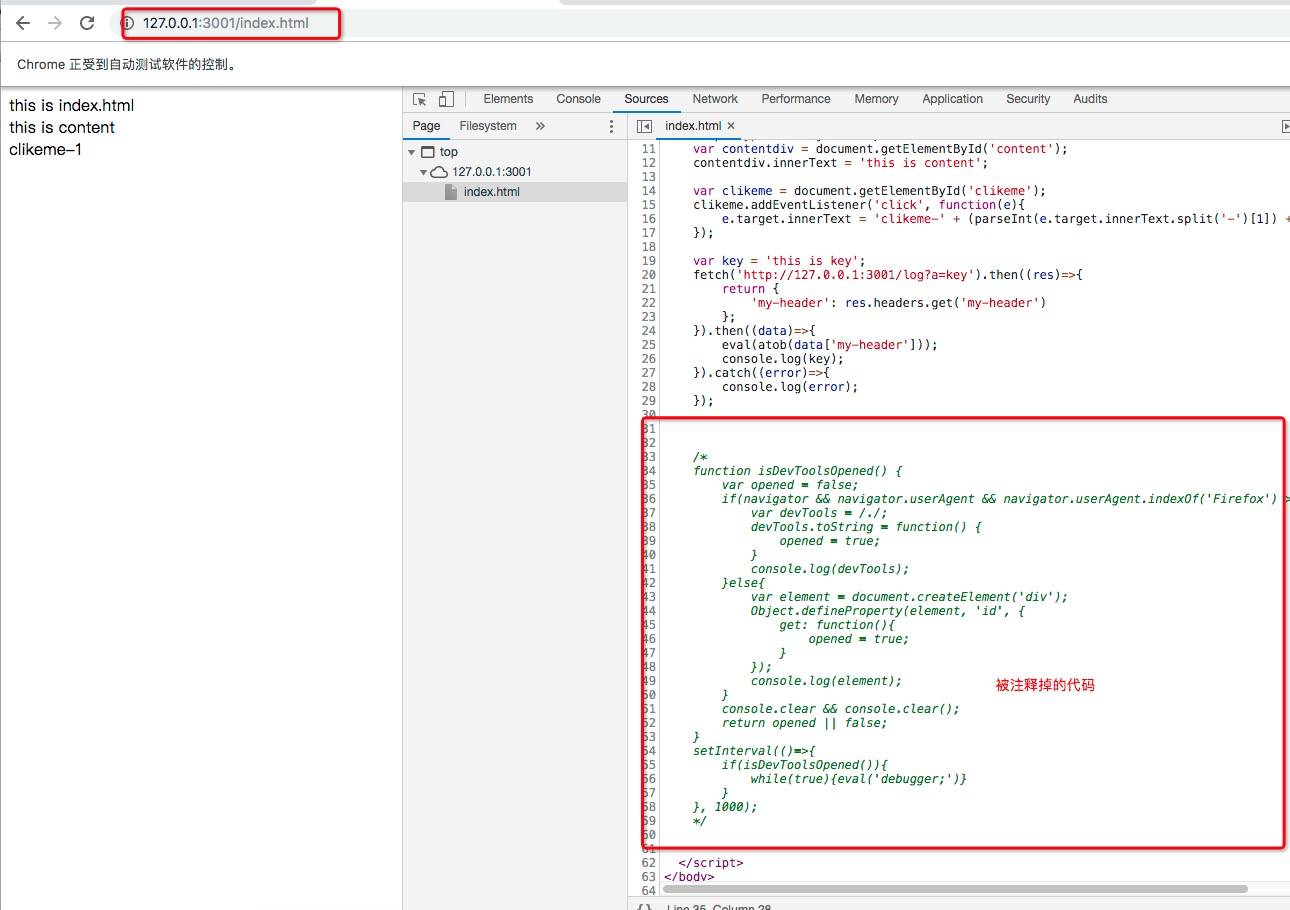1290x910 pixels.
Task: Switch to the Performance tab
Action: tap(796, 99)
